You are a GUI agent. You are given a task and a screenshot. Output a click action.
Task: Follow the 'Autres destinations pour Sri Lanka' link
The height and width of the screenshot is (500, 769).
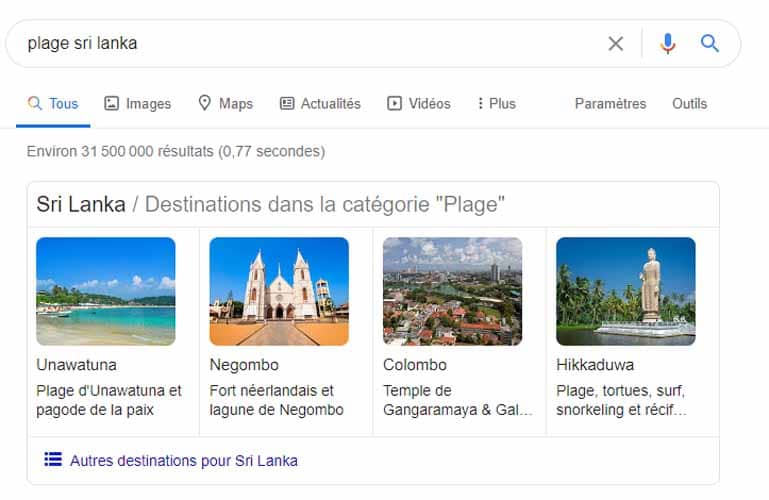click(x=184, y=461)
